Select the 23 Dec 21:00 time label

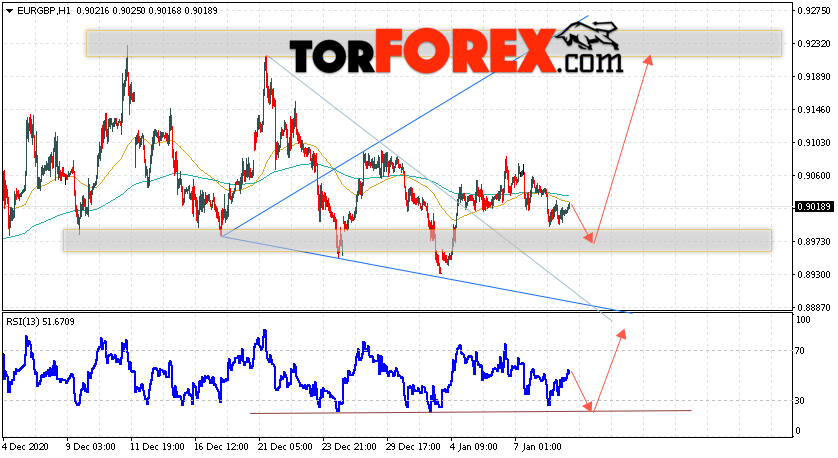point(349,446)
